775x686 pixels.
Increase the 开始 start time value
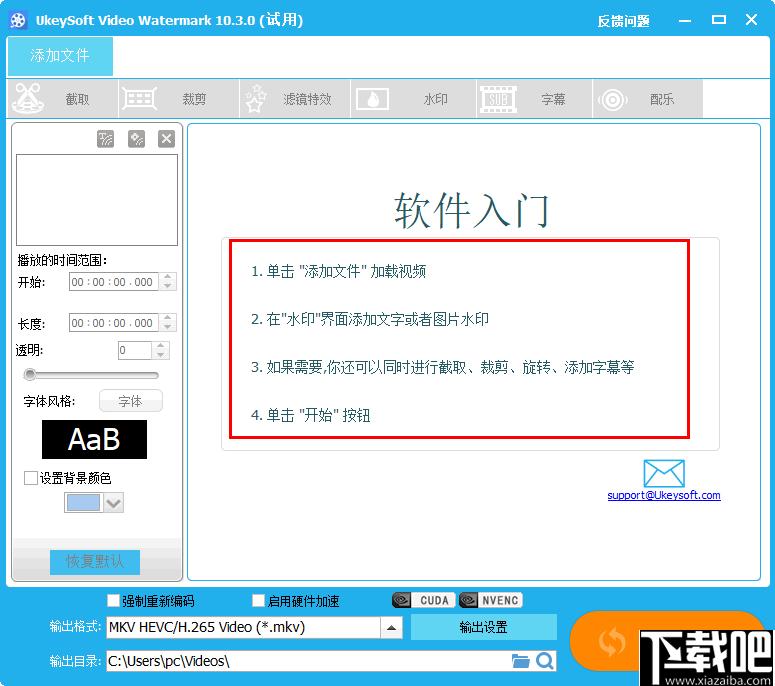pos(168,277)
